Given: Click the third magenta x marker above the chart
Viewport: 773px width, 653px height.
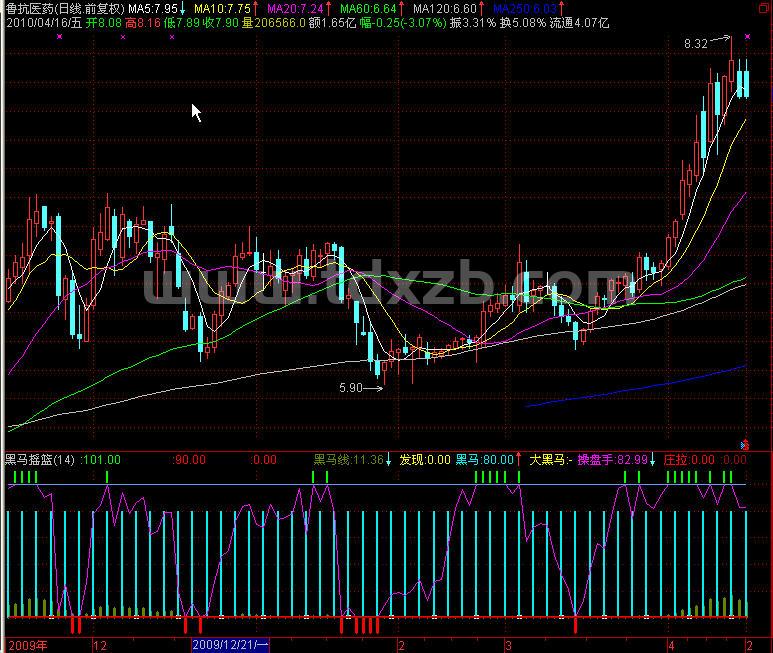Looking at the screenshot, I should pos(172,37).
